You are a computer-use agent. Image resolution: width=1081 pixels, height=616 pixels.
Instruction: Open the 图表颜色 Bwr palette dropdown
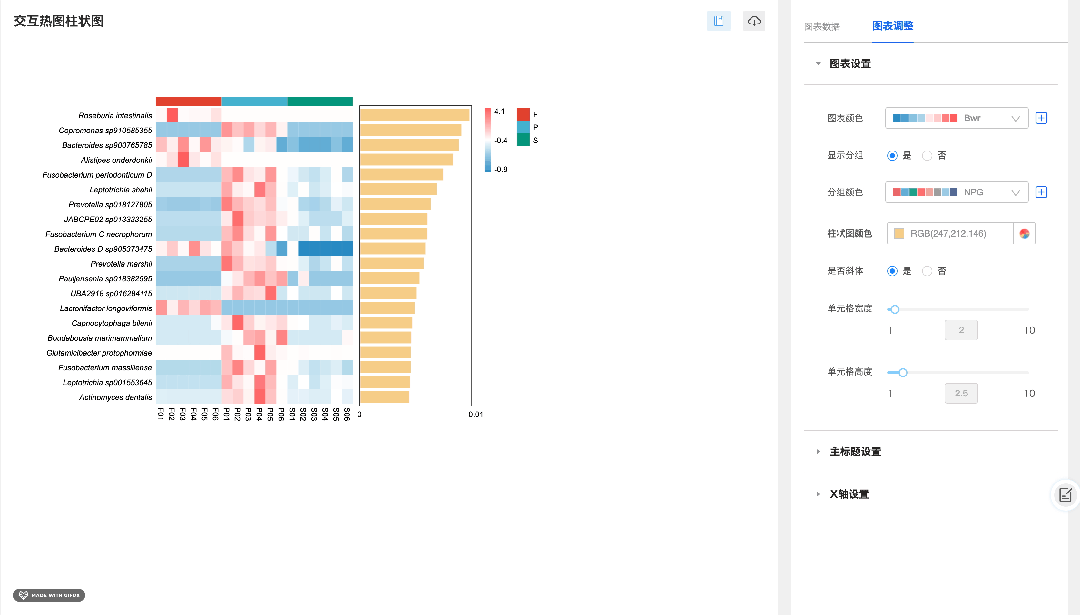(x=956, y=118)
